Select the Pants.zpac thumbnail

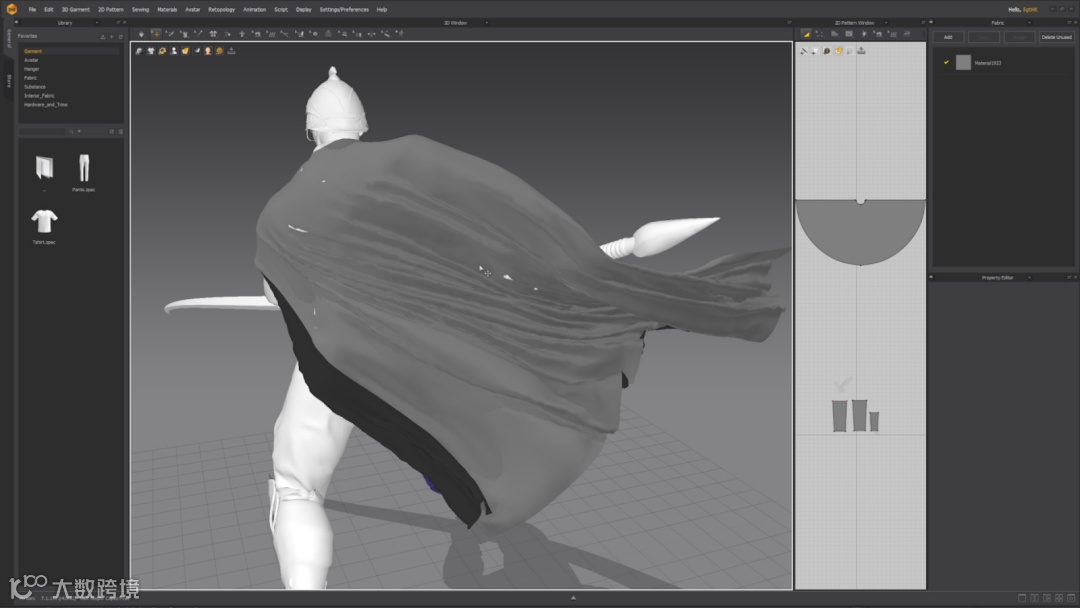[83, 167]
